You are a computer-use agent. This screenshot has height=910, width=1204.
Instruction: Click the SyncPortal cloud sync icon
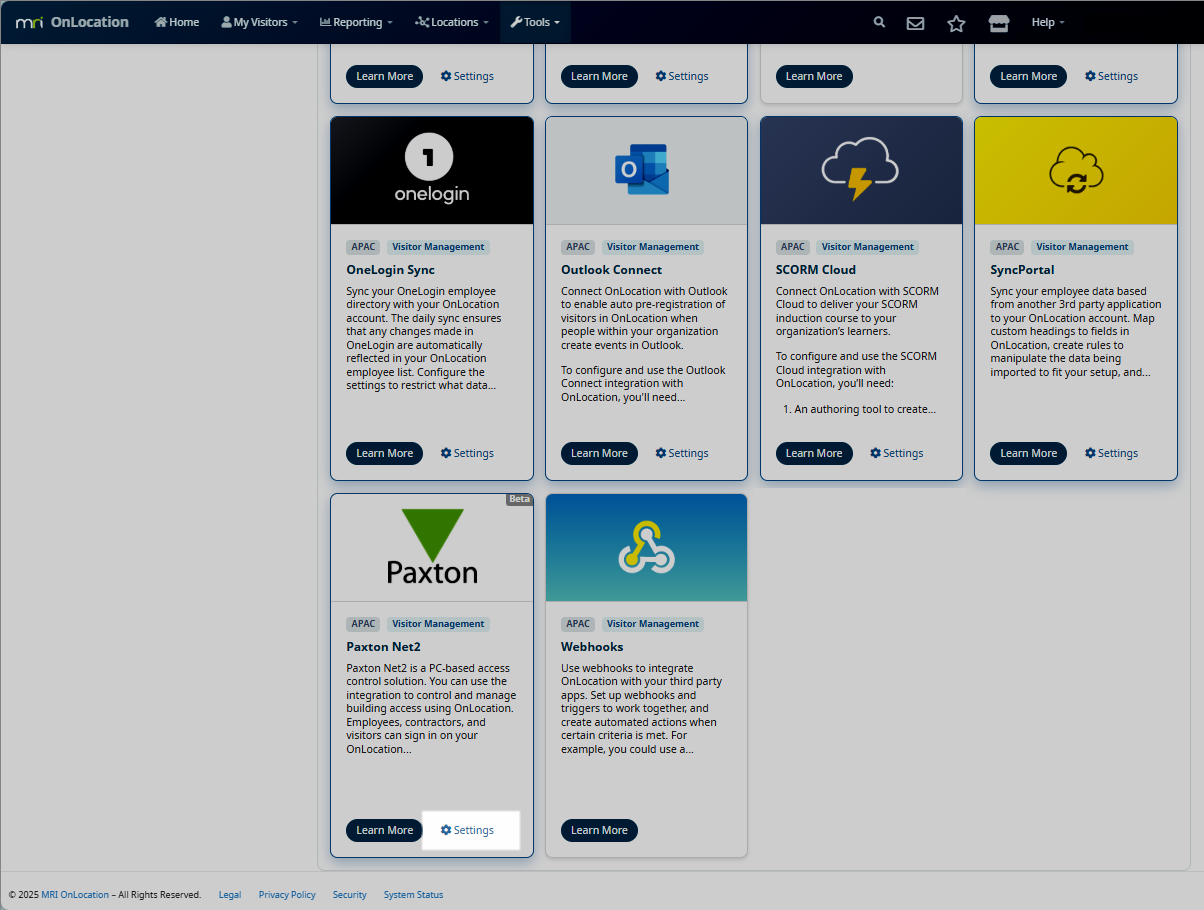click(1075, 170)
